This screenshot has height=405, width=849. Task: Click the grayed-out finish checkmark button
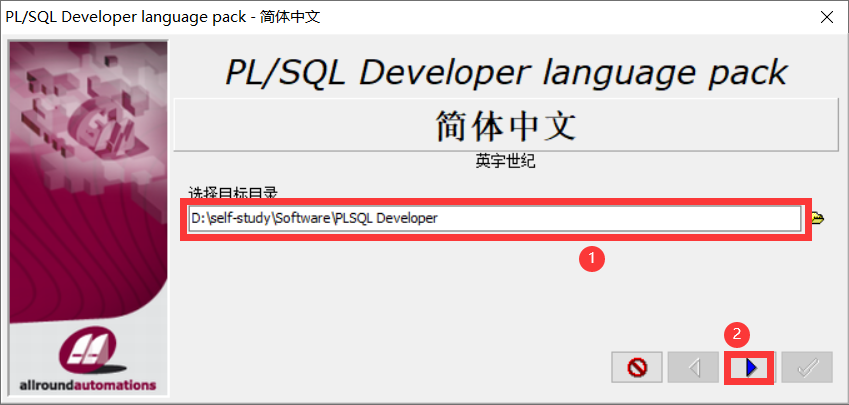pyautogui.click(x=807, y=368)
